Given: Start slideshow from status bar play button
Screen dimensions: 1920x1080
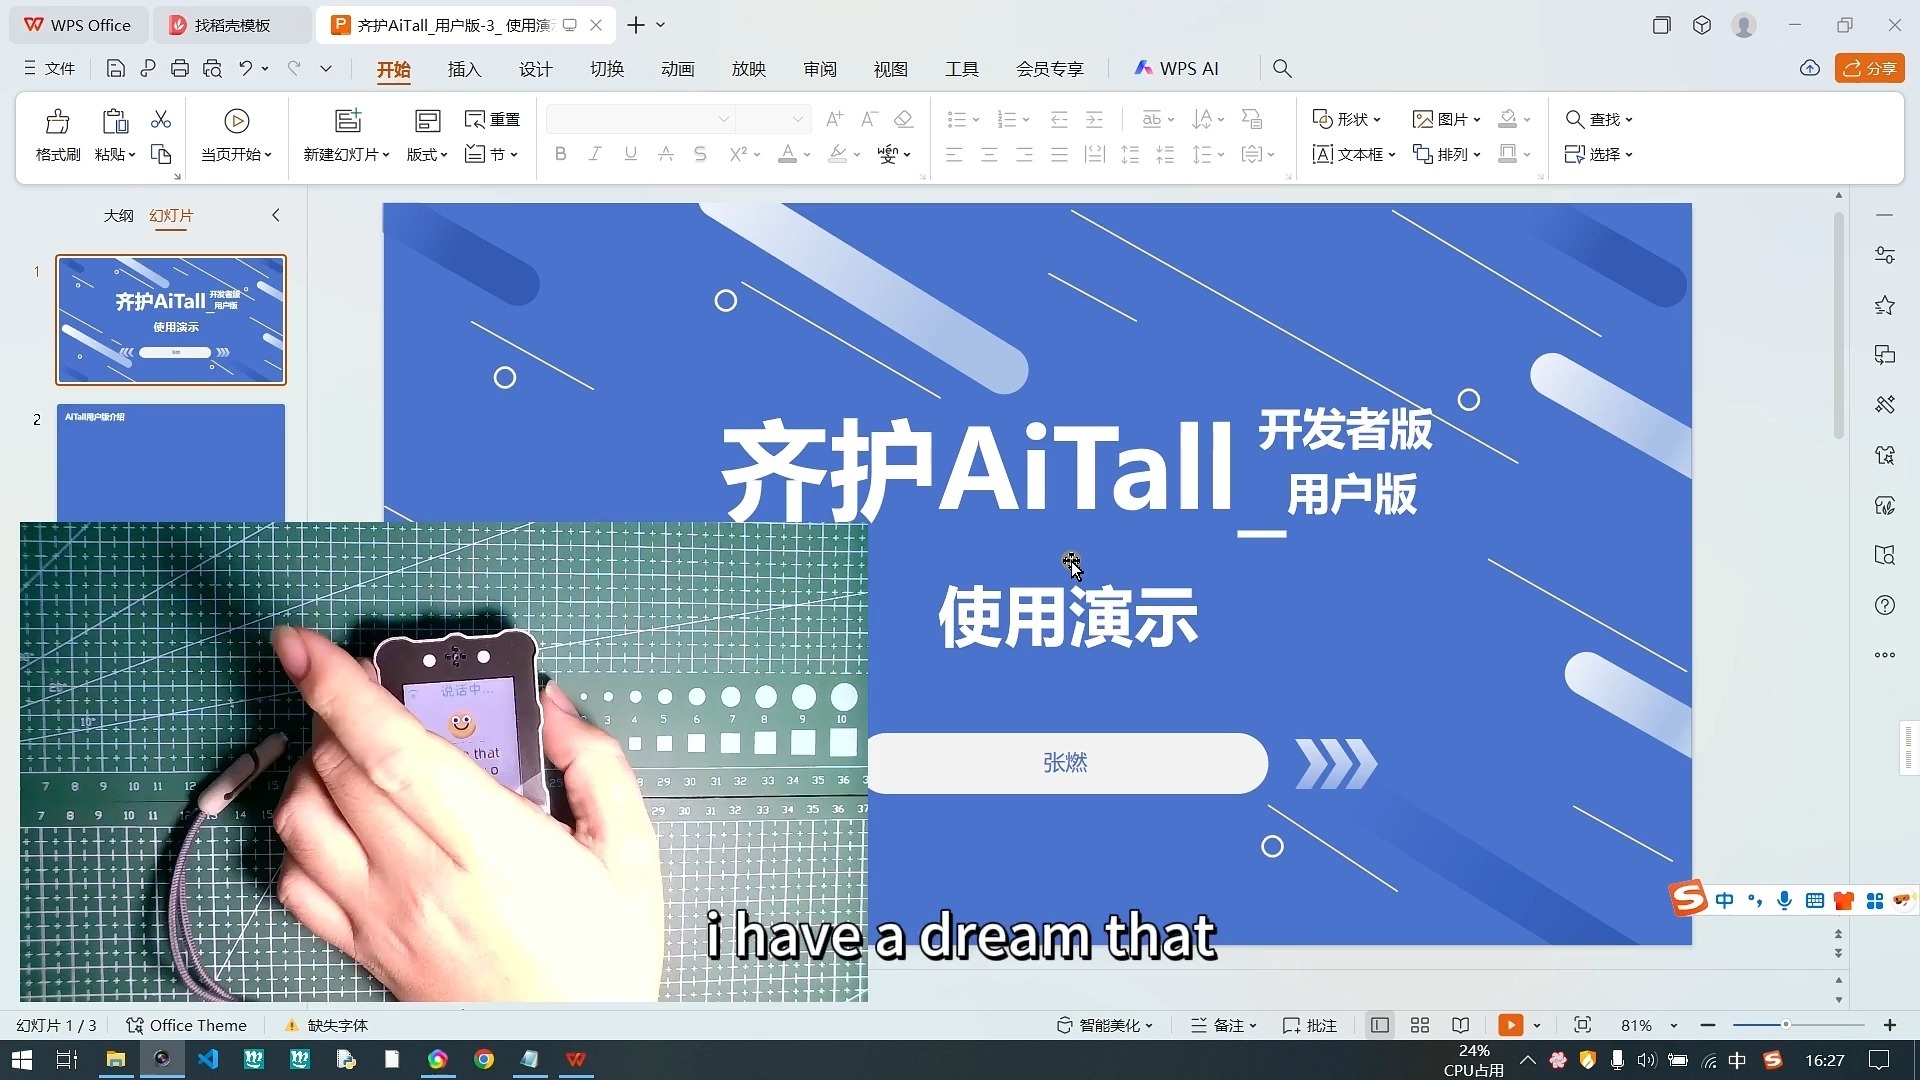Looking at the screenshot, I should click(x=1510, y=1025).
